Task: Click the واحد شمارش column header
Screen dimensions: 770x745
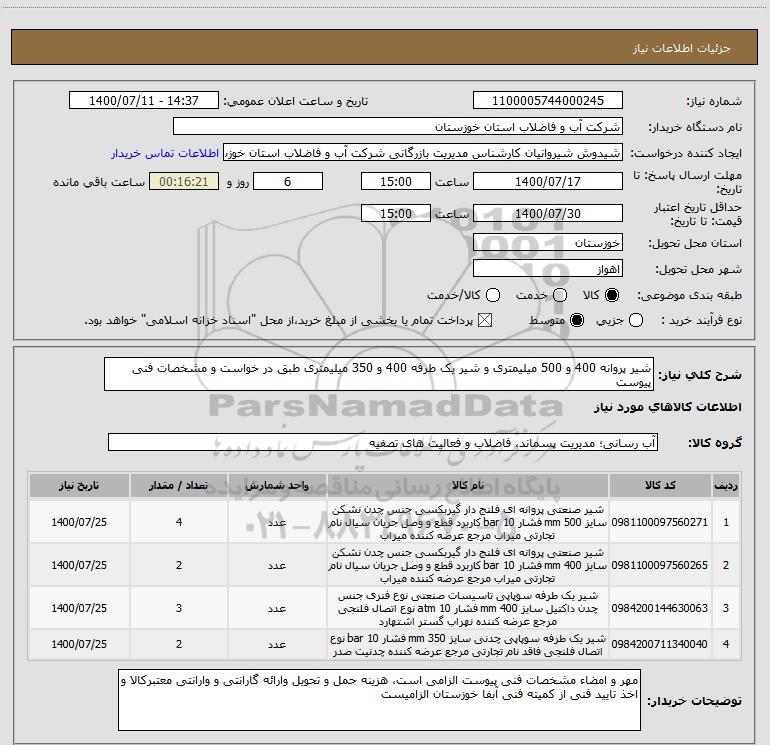Action: tap(277, 485)
